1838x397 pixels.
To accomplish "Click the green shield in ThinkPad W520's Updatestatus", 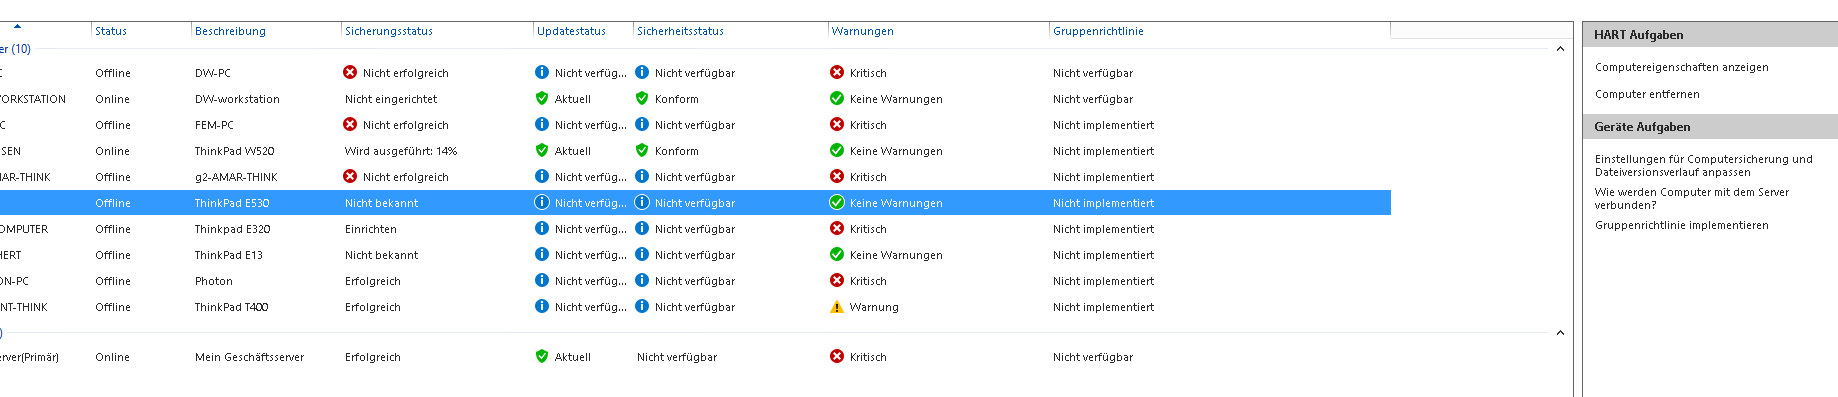I will pos(542,150).
